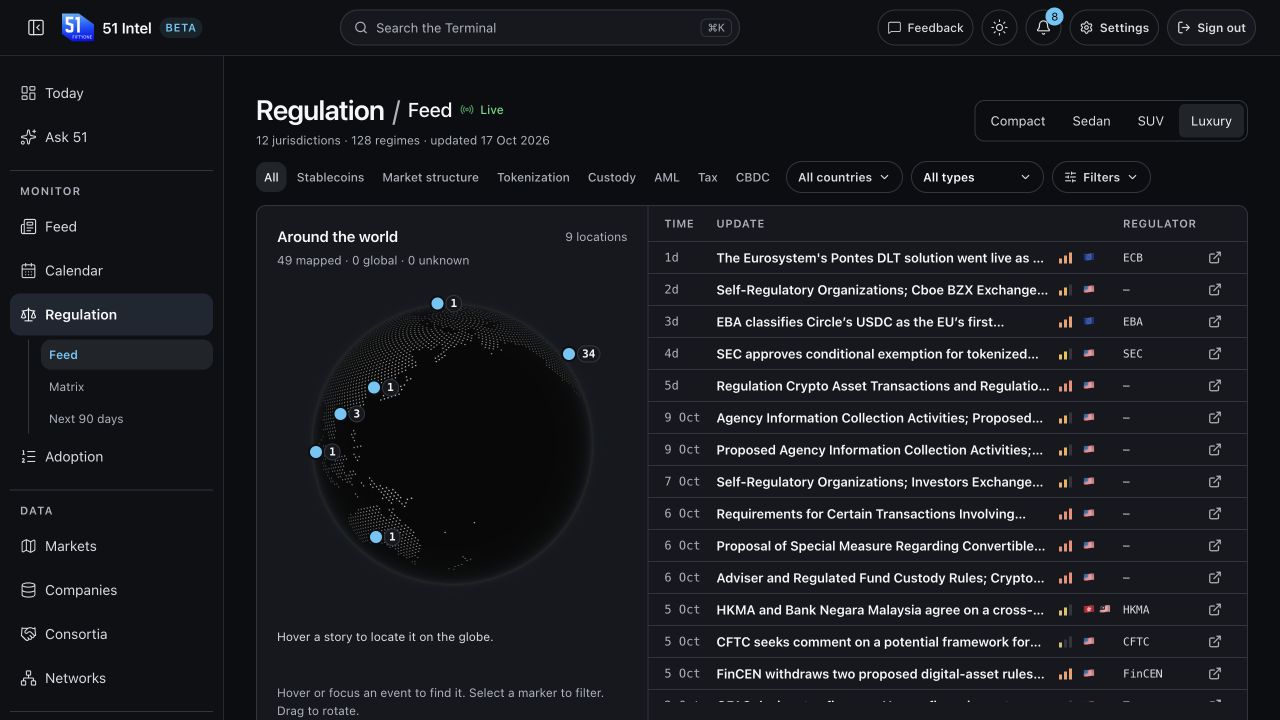Open All countries dropdown
This screenshot has height=720, width=1280.
coord(844,177)
